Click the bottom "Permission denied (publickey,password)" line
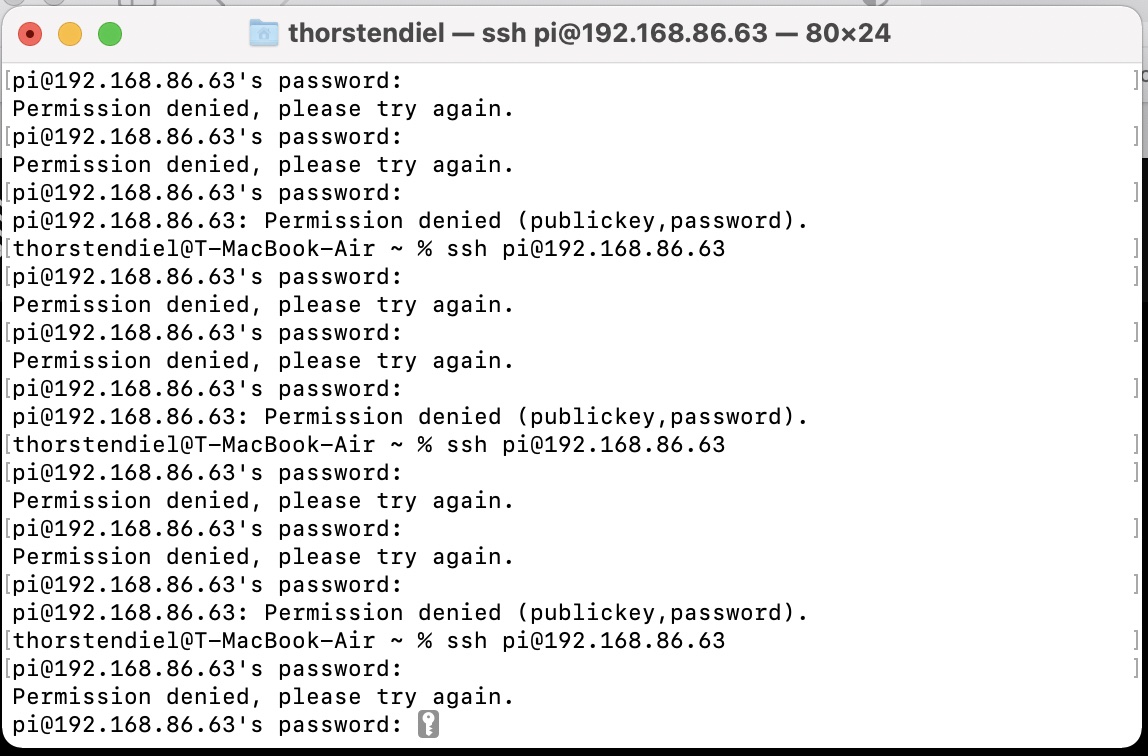 click(x=409, y=613)
